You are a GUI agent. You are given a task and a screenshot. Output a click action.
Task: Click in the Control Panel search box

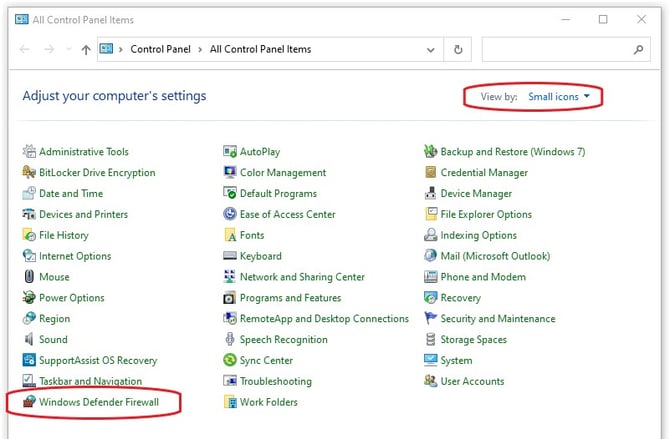[555, 49]
